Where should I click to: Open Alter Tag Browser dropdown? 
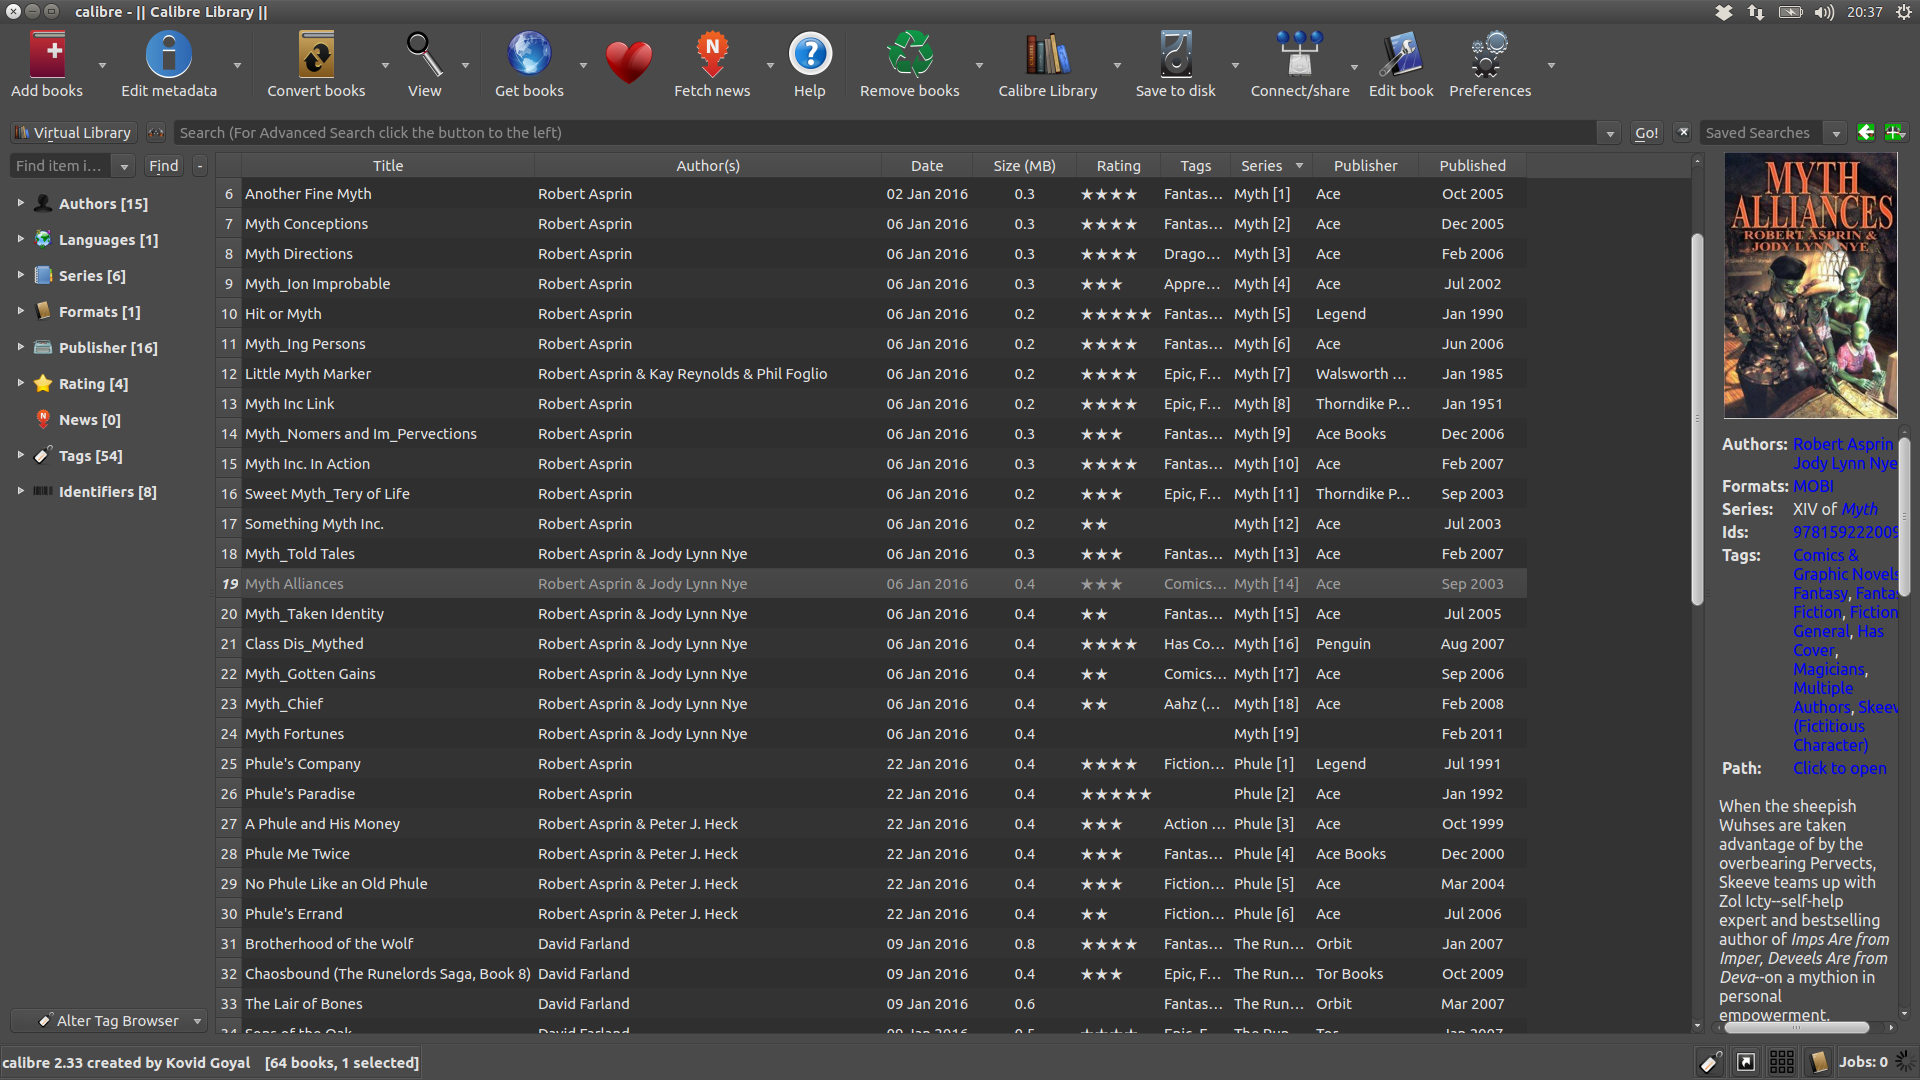coord(109,1021)
